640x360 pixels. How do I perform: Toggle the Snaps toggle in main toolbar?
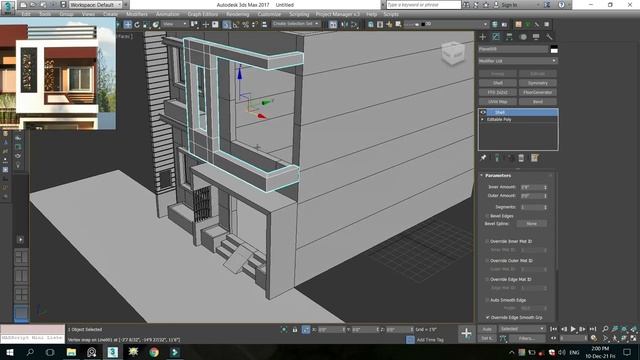[x=227, y=24]
